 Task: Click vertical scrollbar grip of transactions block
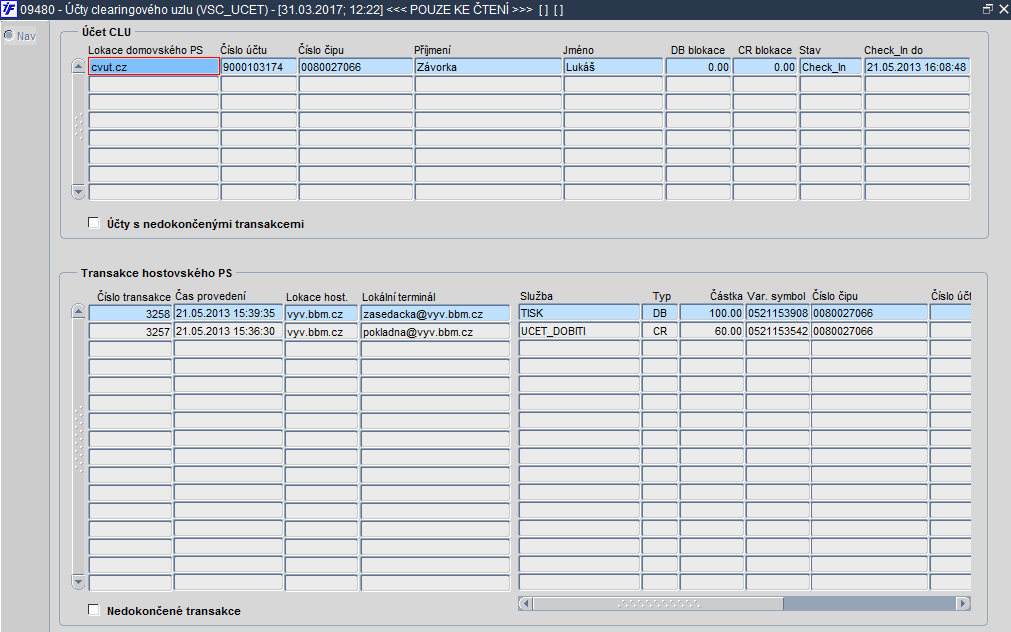(x=79, y=440)
